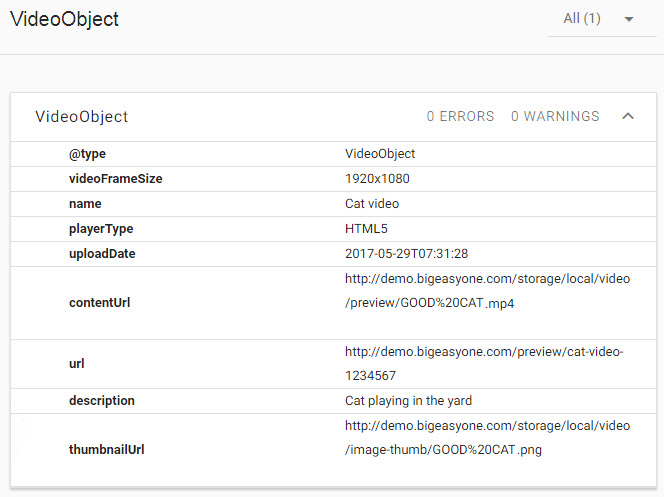The width and height of the screenshot is (664, 497).
Task: Select the @type property row
Action: [x=87, y=154]
